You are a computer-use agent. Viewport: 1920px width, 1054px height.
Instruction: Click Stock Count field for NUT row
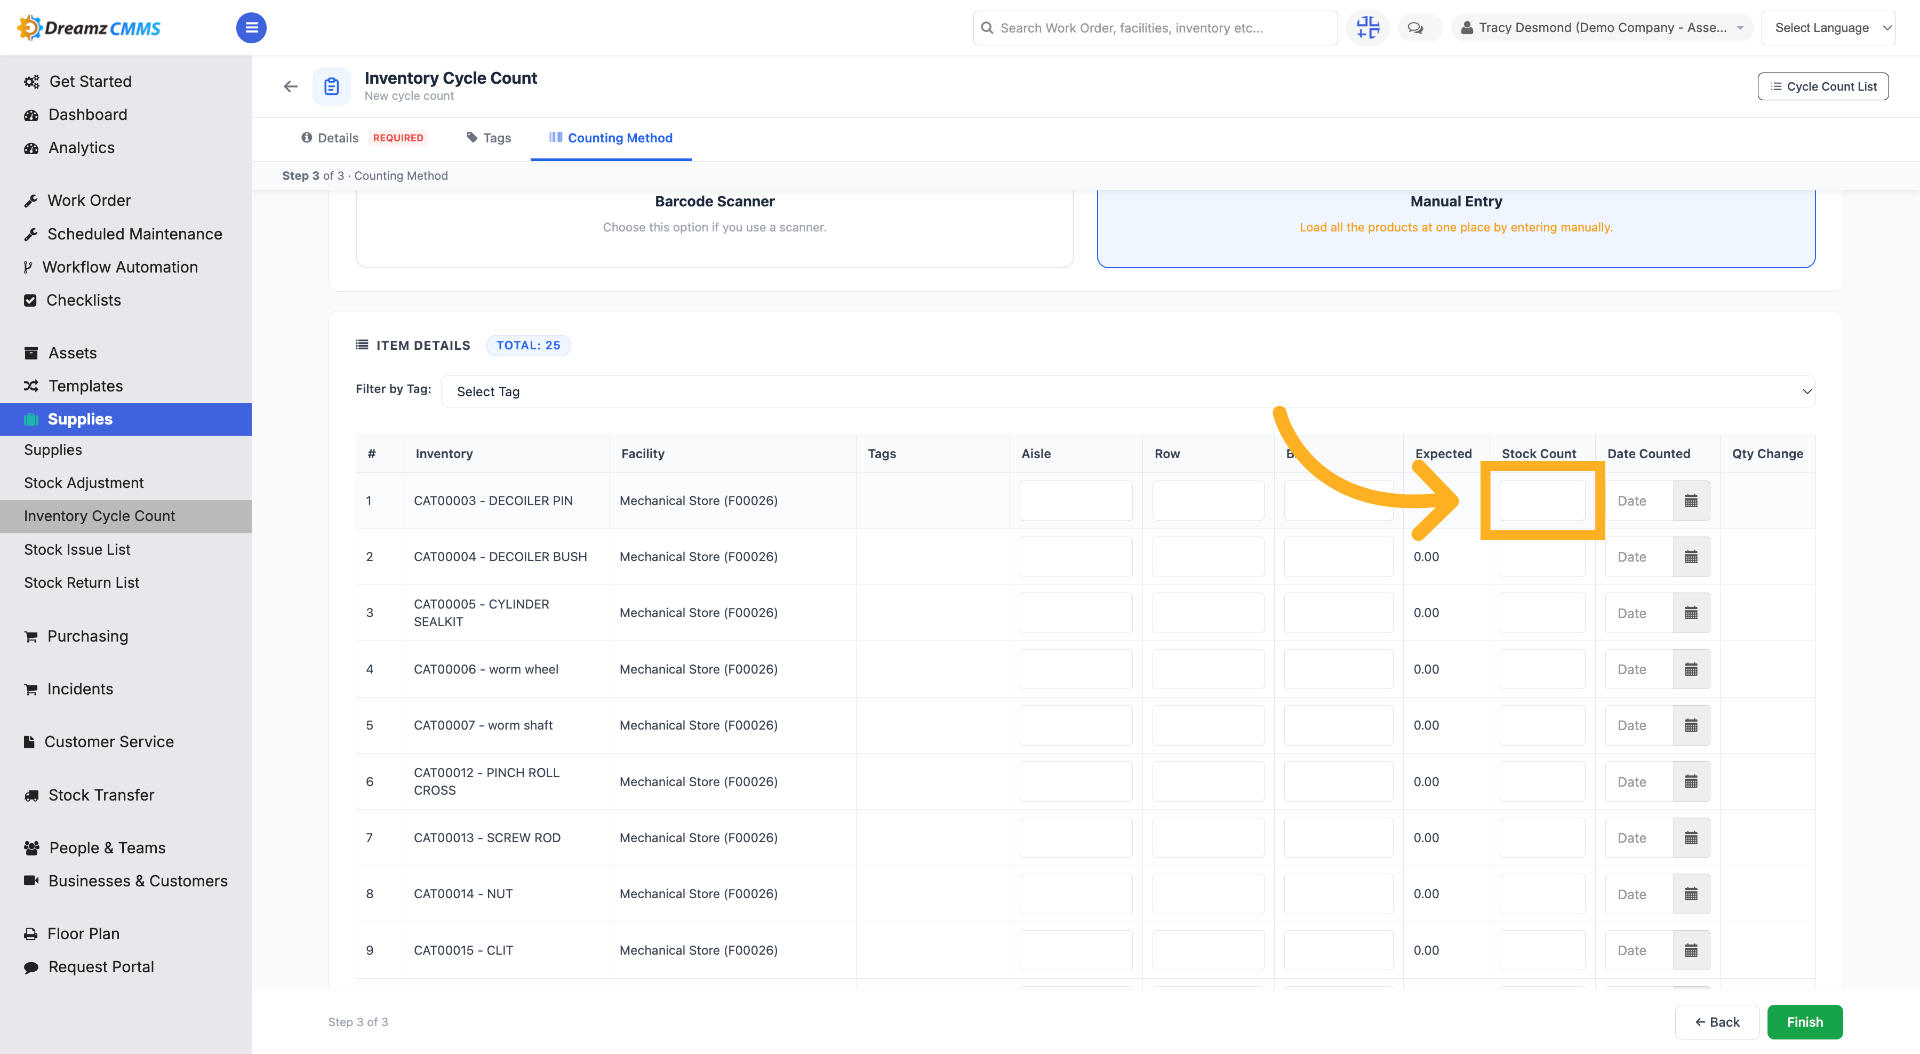click(1541, 894)
